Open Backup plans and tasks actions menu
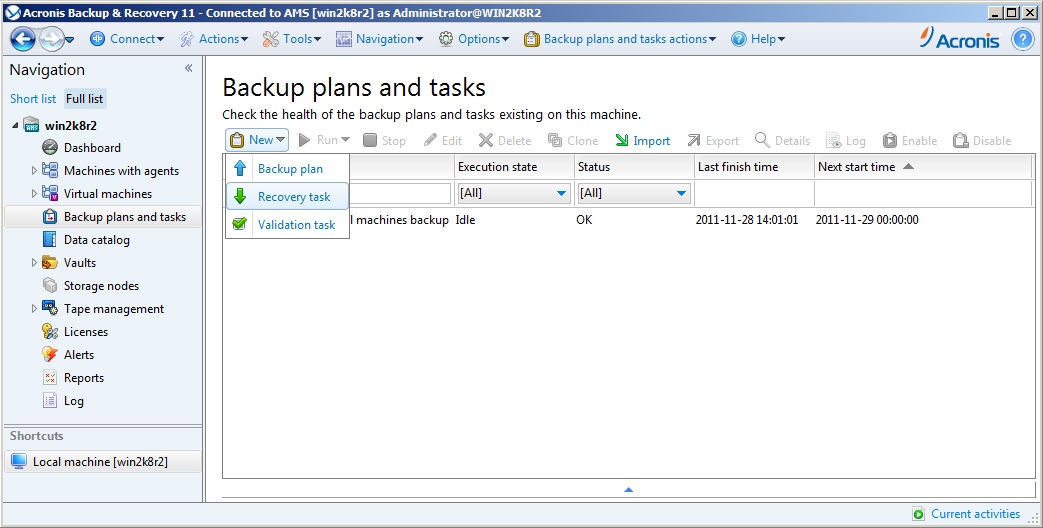1043x528 pixels. pyautogui.click(x=620, y=39)
